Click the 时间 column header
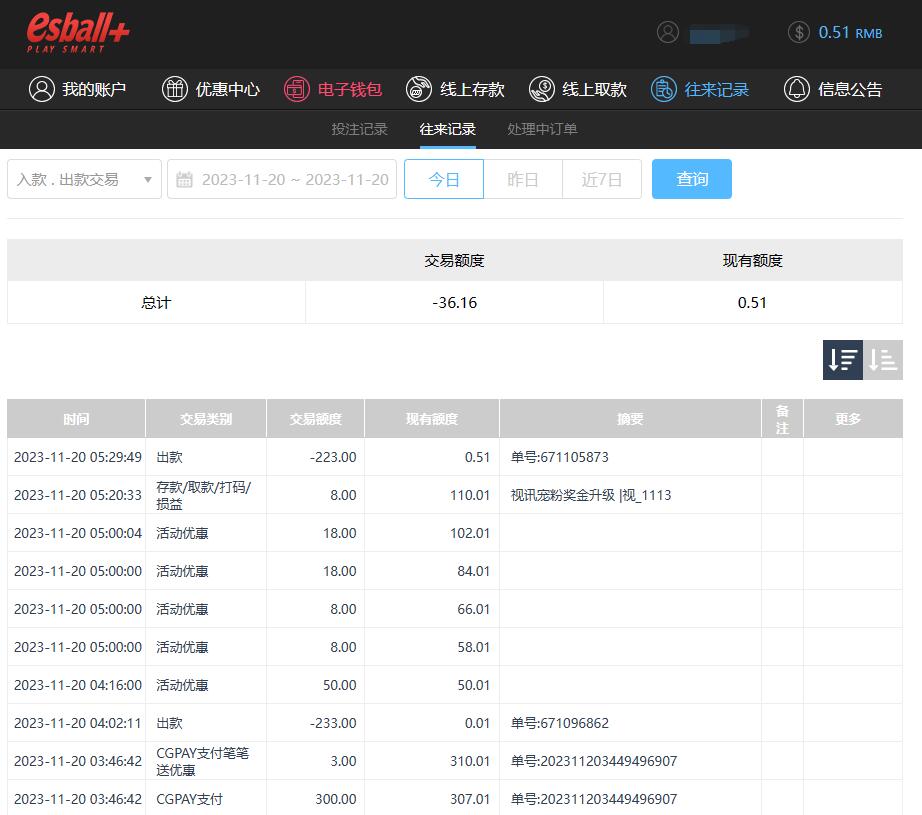Image resolution: width=922 pixels, height=815 pixels. [76, 419]
